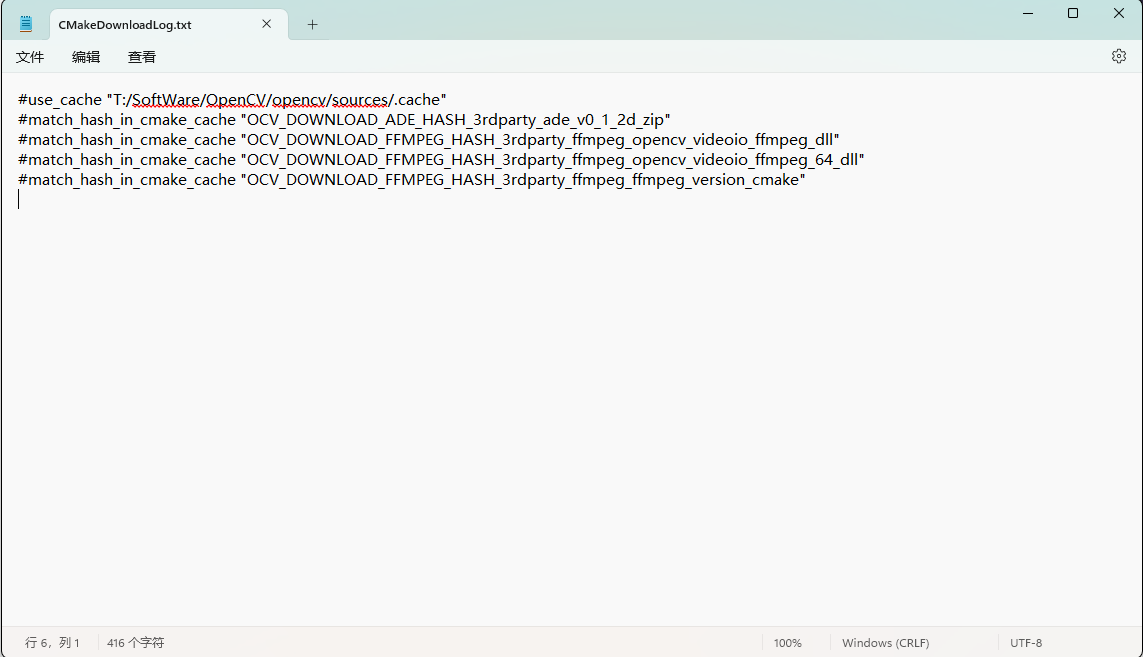Open a new tab with the plus icon

click(311, 22)
